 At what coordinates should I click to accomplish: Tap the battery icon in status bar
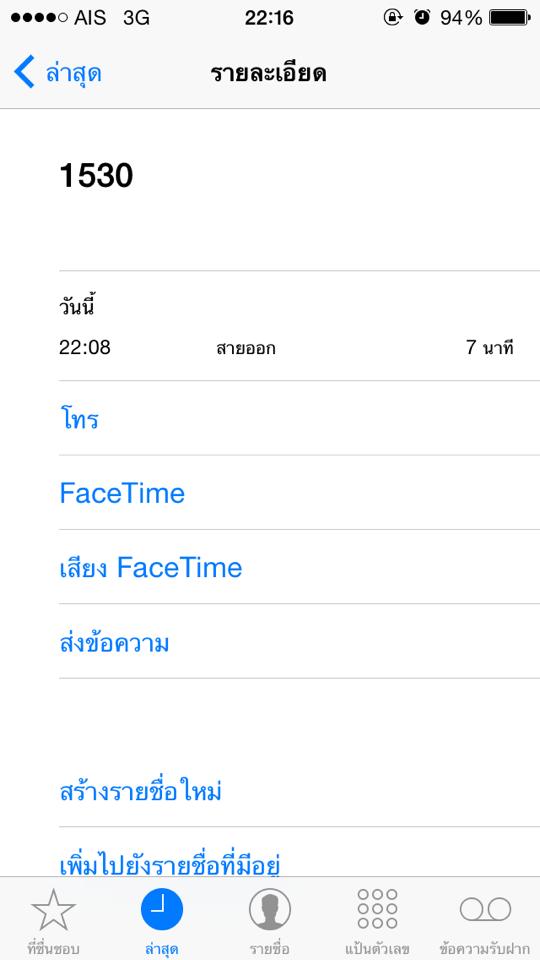pos(509,18)
